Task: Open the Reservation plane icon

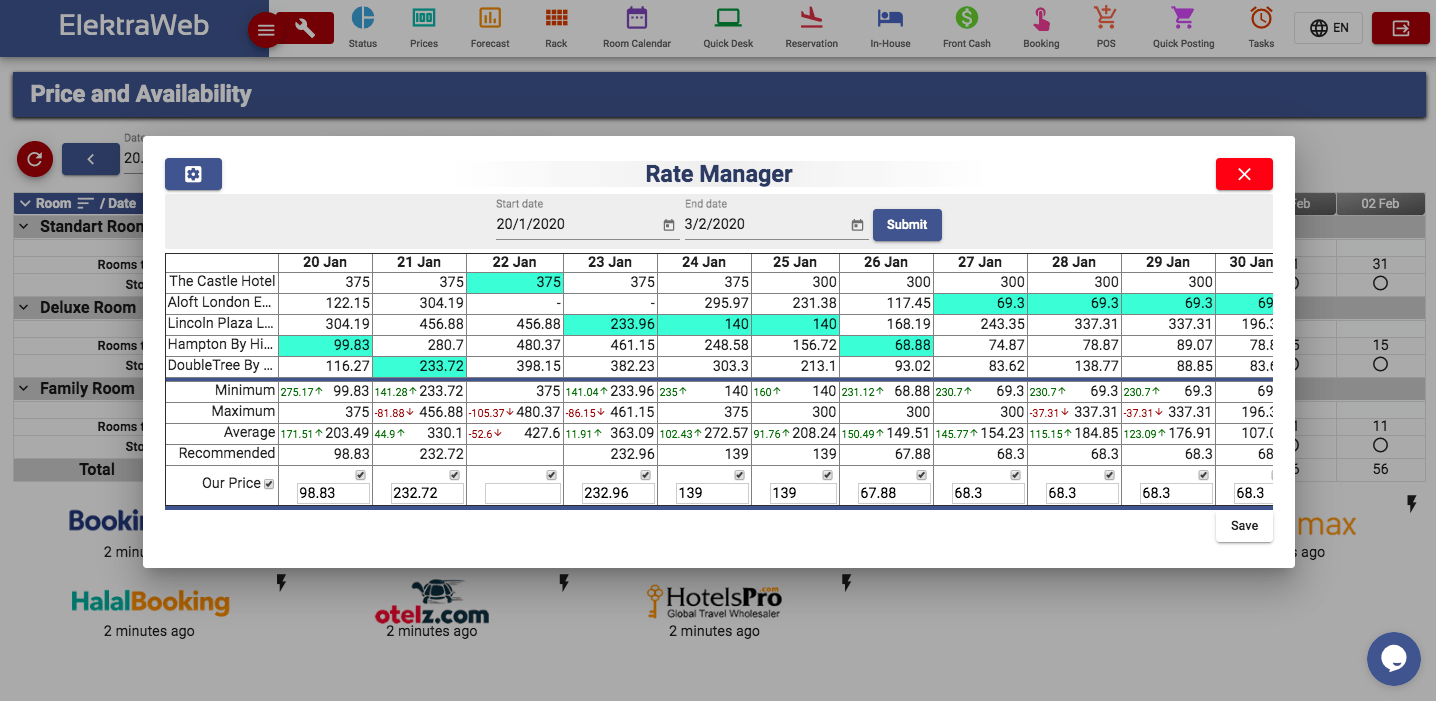Action: point(811,18)
